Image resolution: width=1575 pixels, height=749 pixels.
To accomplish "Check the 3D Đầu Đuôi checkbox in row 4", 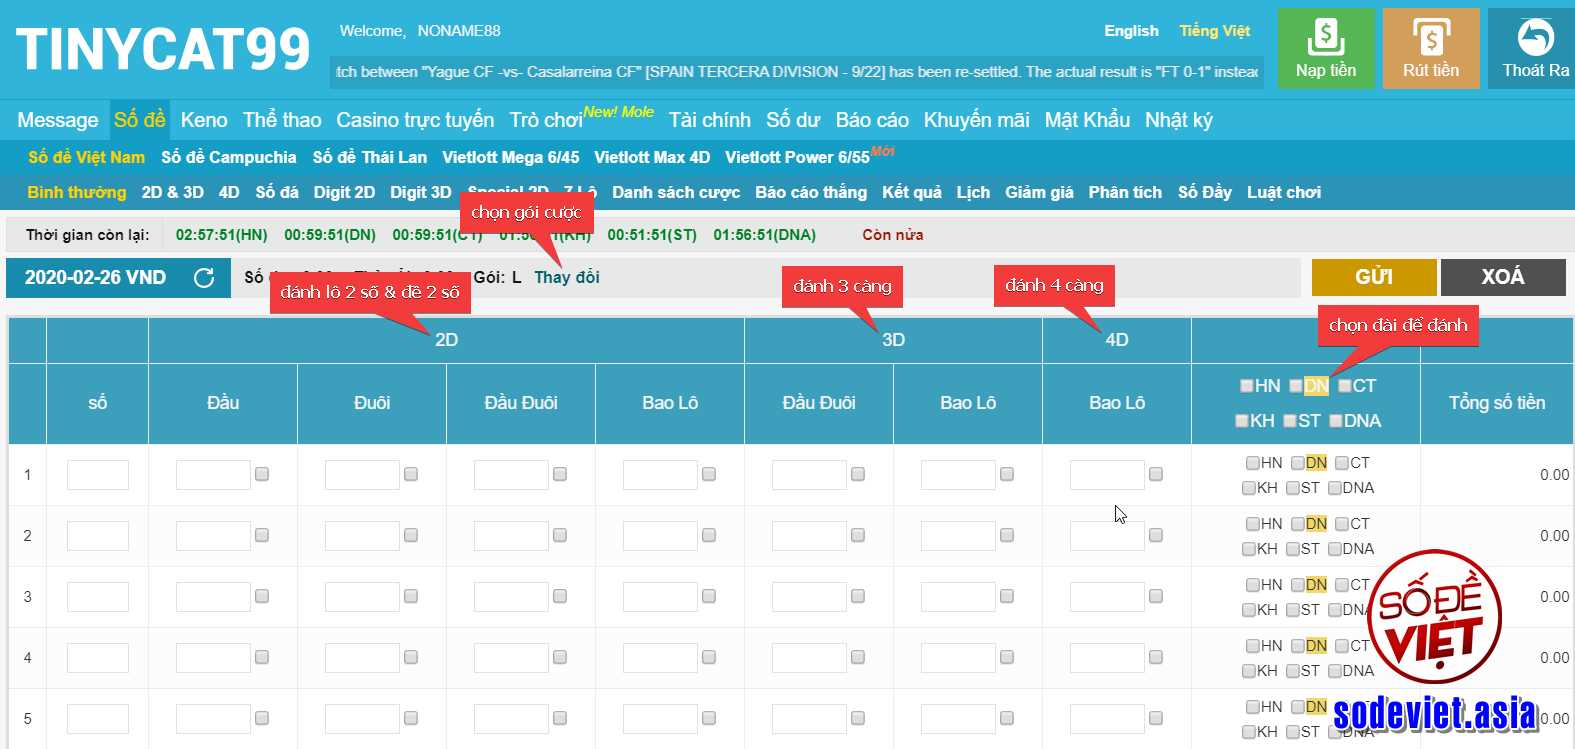I will [858, 657].
